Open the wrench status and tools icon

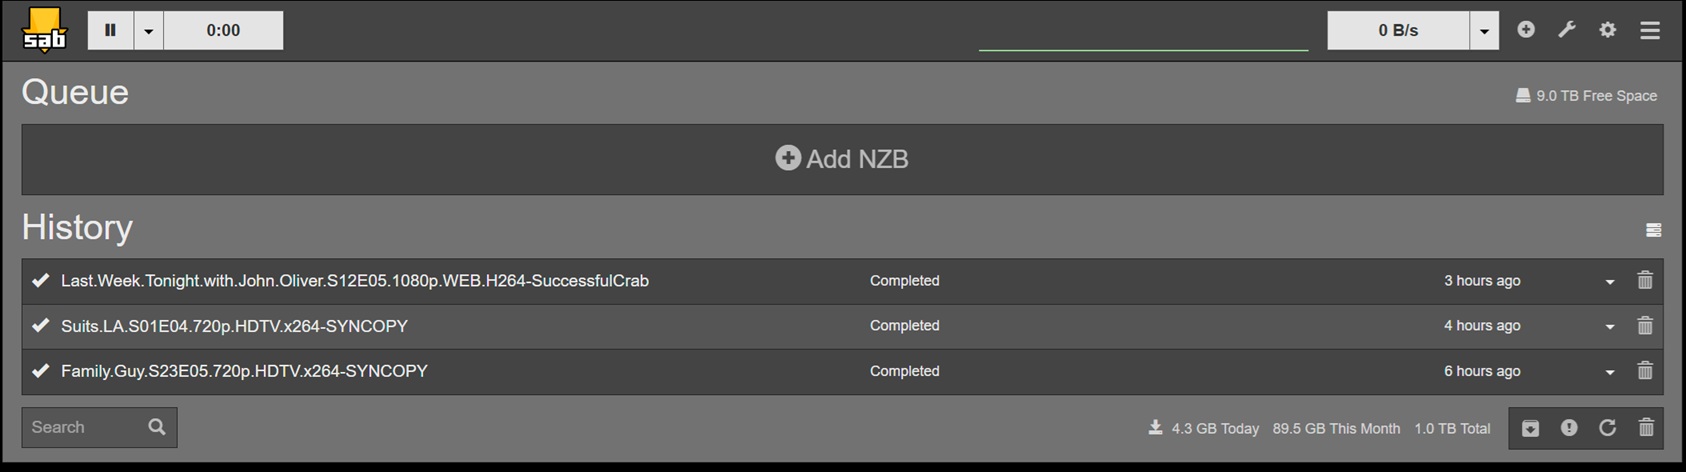1567,30
